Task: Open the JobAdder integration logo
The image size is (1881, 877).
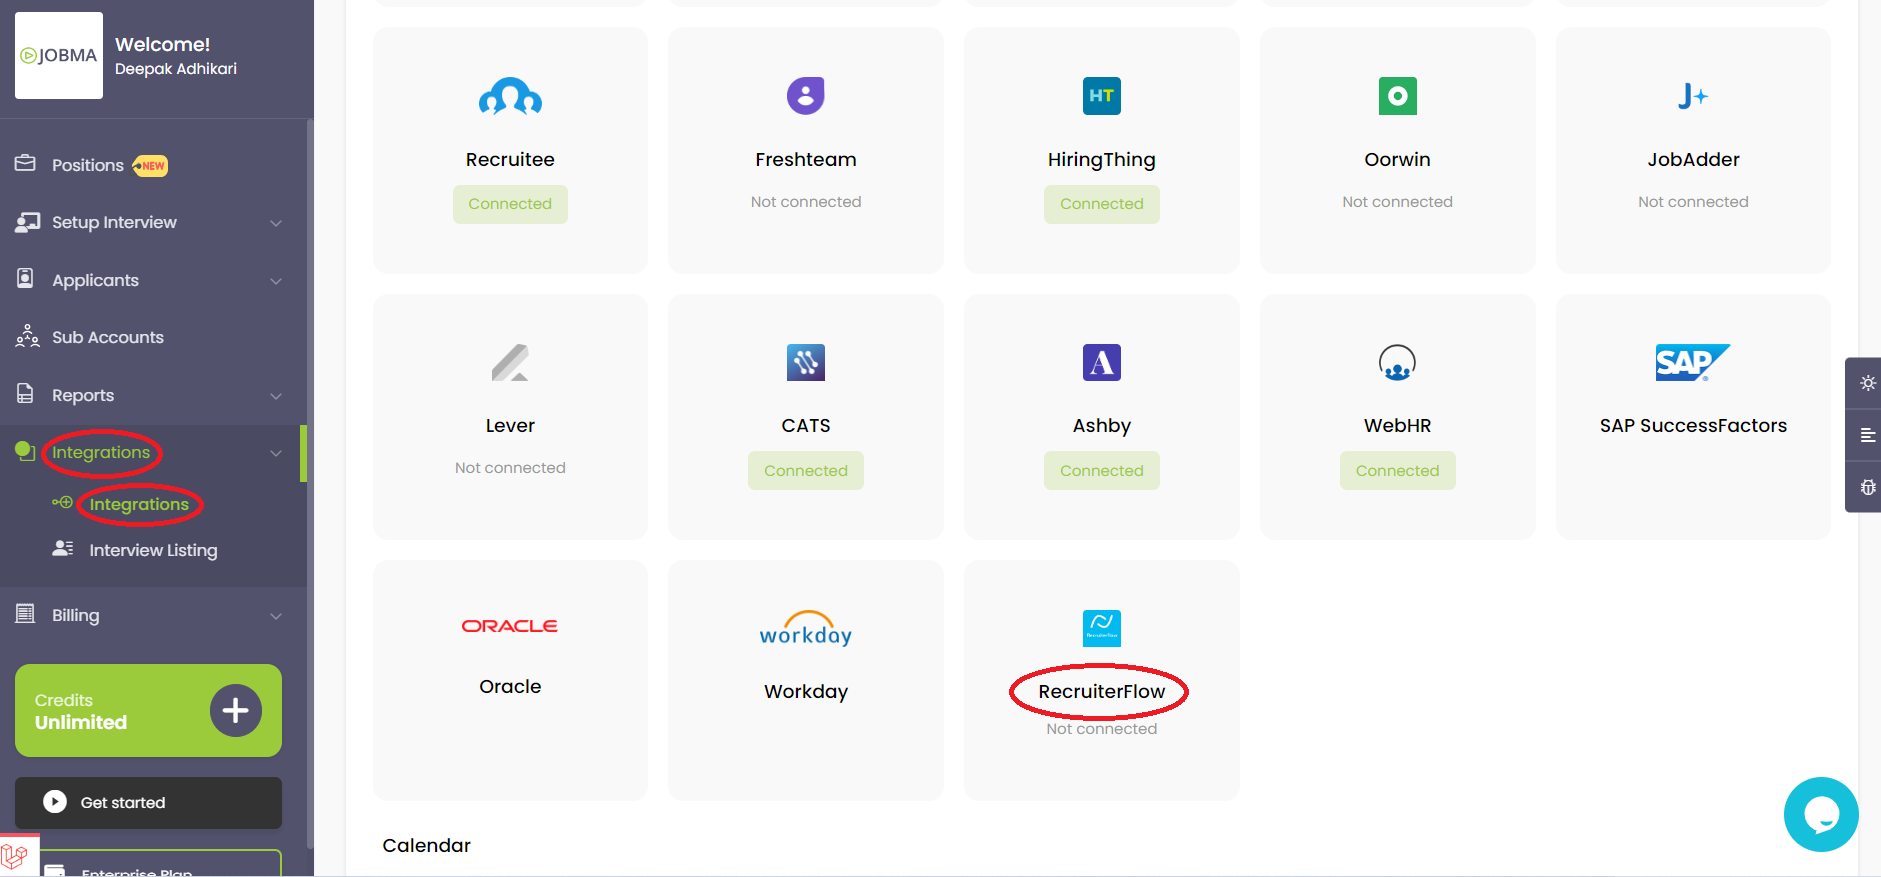Action: click(1693, 96)
